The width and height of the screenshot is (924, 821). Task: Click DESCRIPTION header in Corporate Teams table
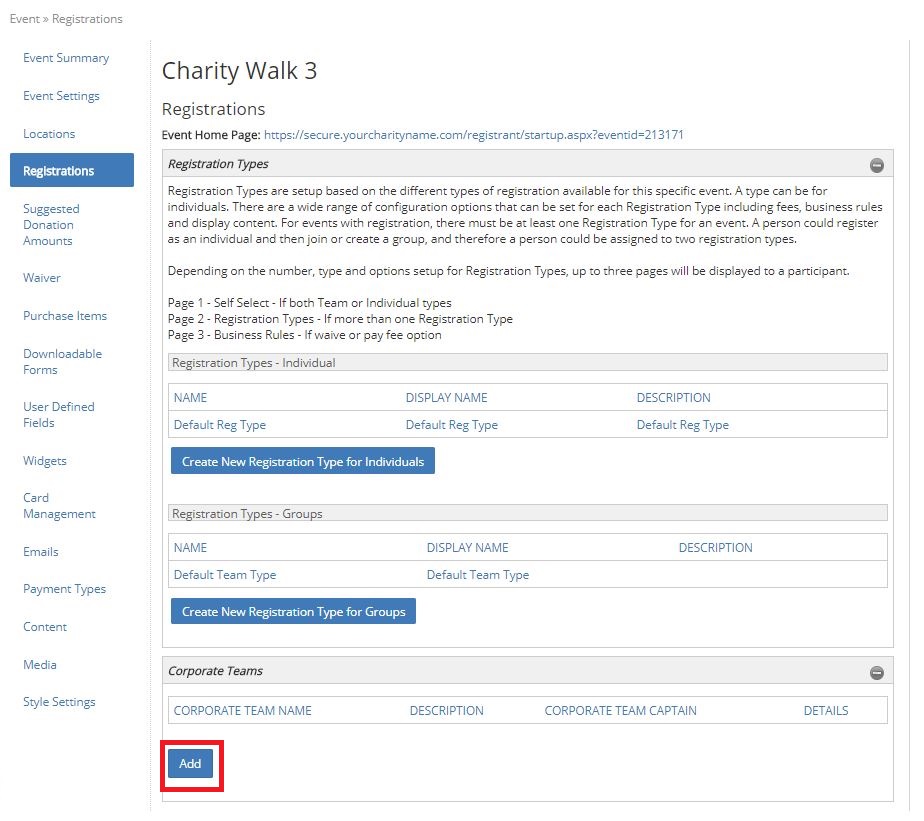coord(447,711)
